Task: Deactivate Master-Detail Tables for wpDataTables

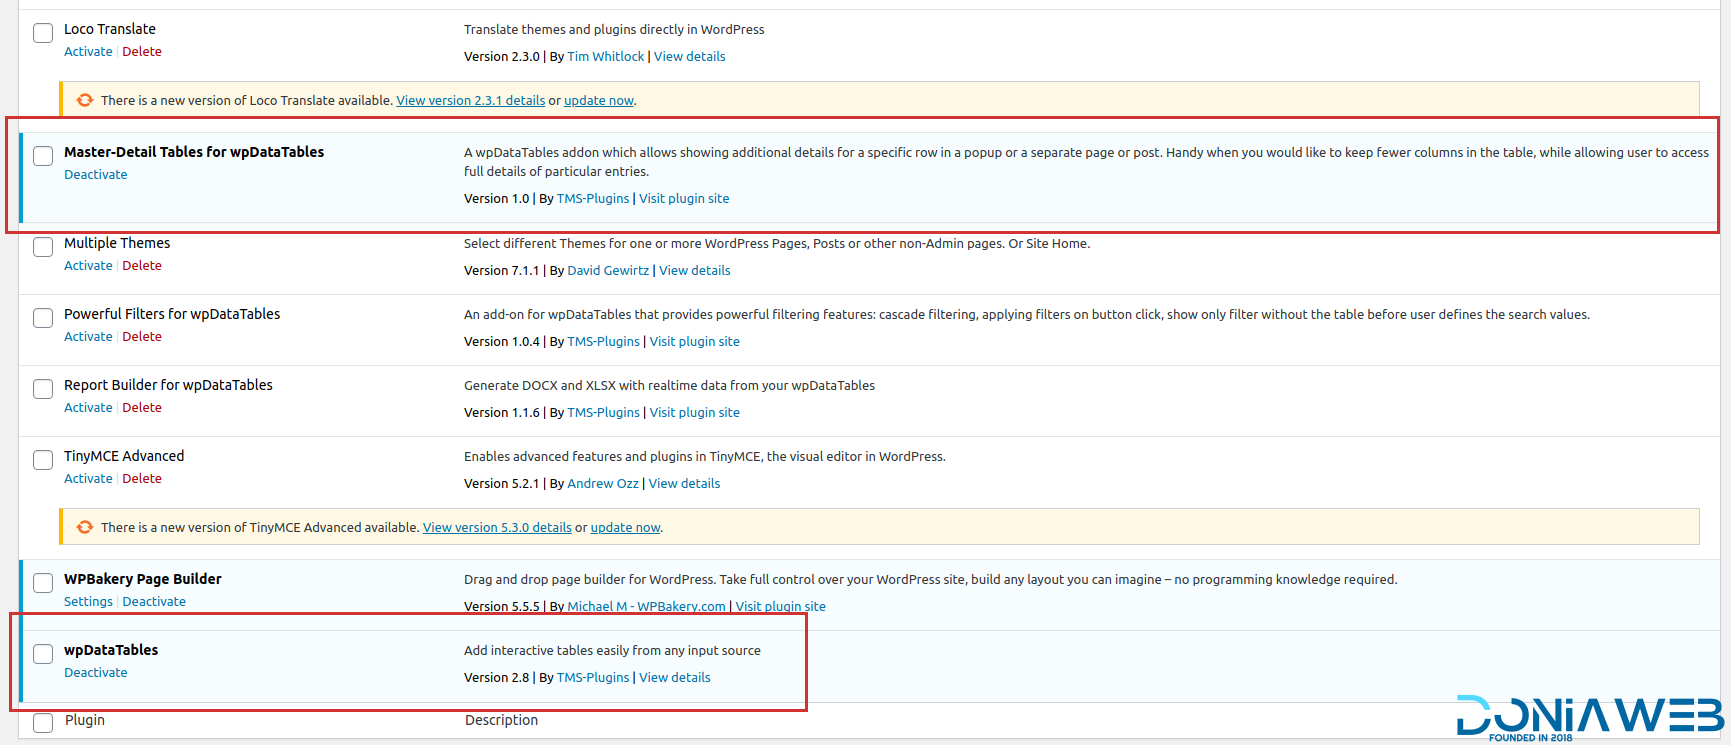Action: pos(96,175)
